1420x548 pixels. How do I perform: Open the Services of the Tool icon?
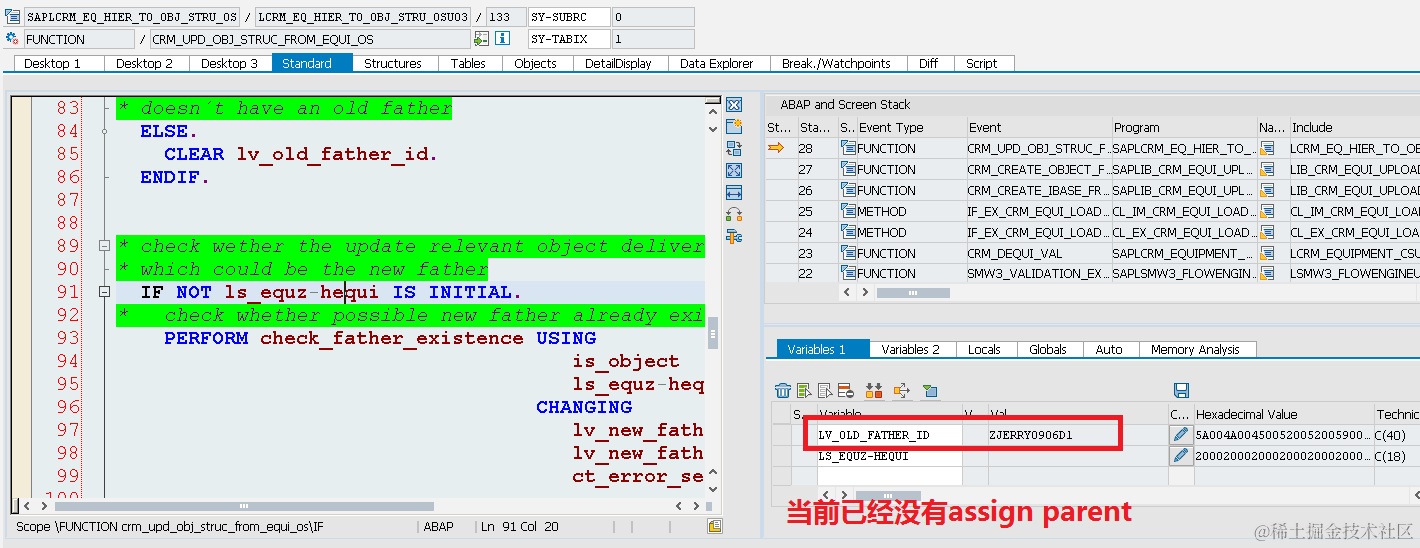(734, 237)
